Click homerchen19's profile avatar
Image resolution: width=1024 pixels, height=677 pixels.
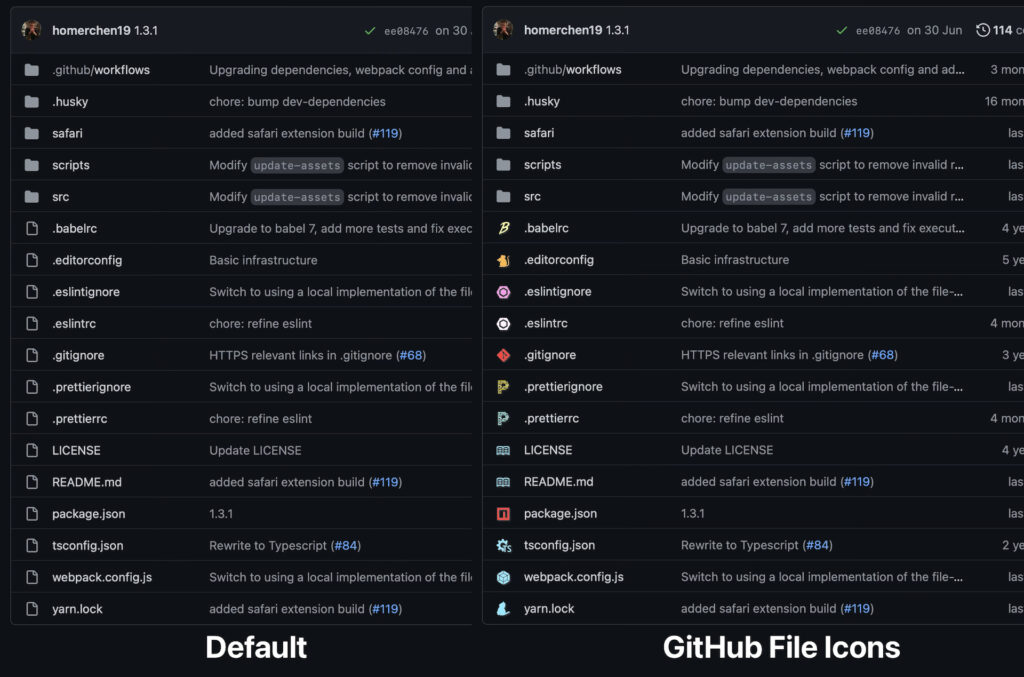501,29
